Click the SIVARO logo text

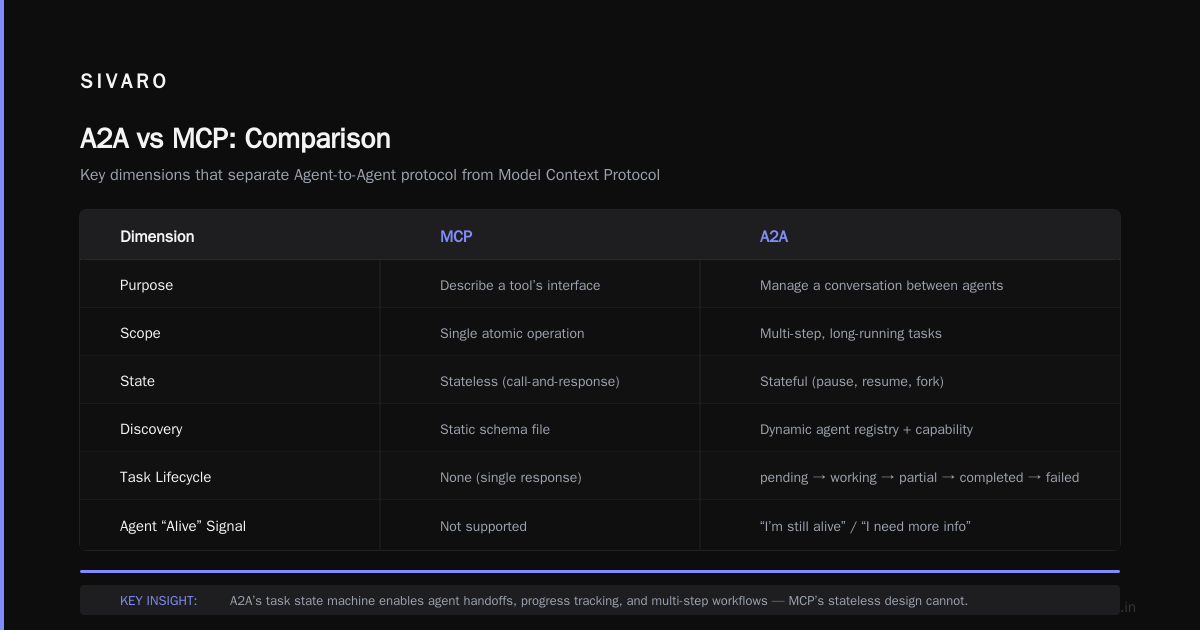124,82
